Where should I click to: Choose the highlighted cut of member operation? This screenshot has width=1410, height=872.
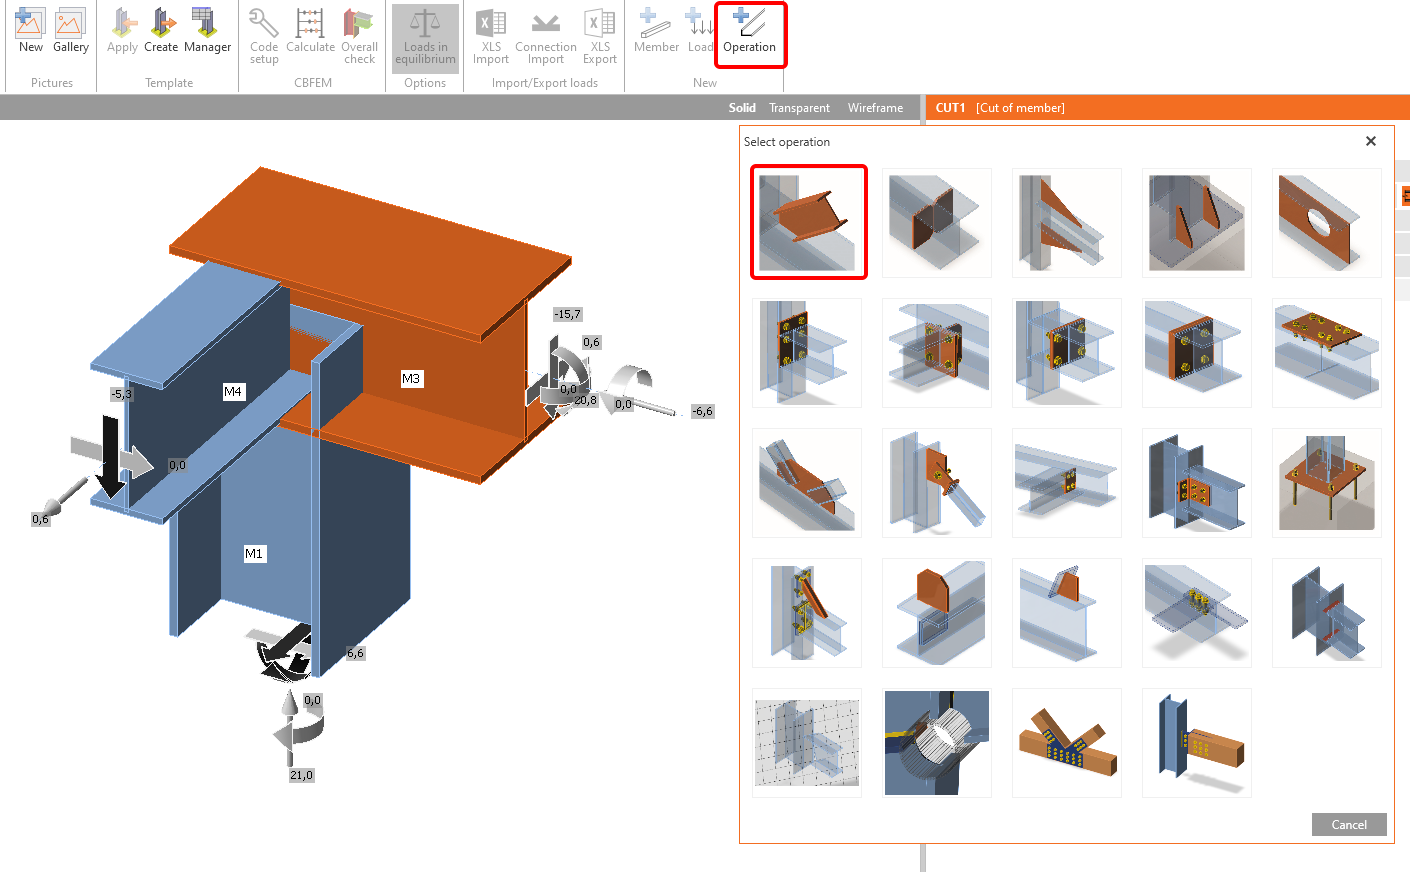pyautogui.click(x=808, y=222)
